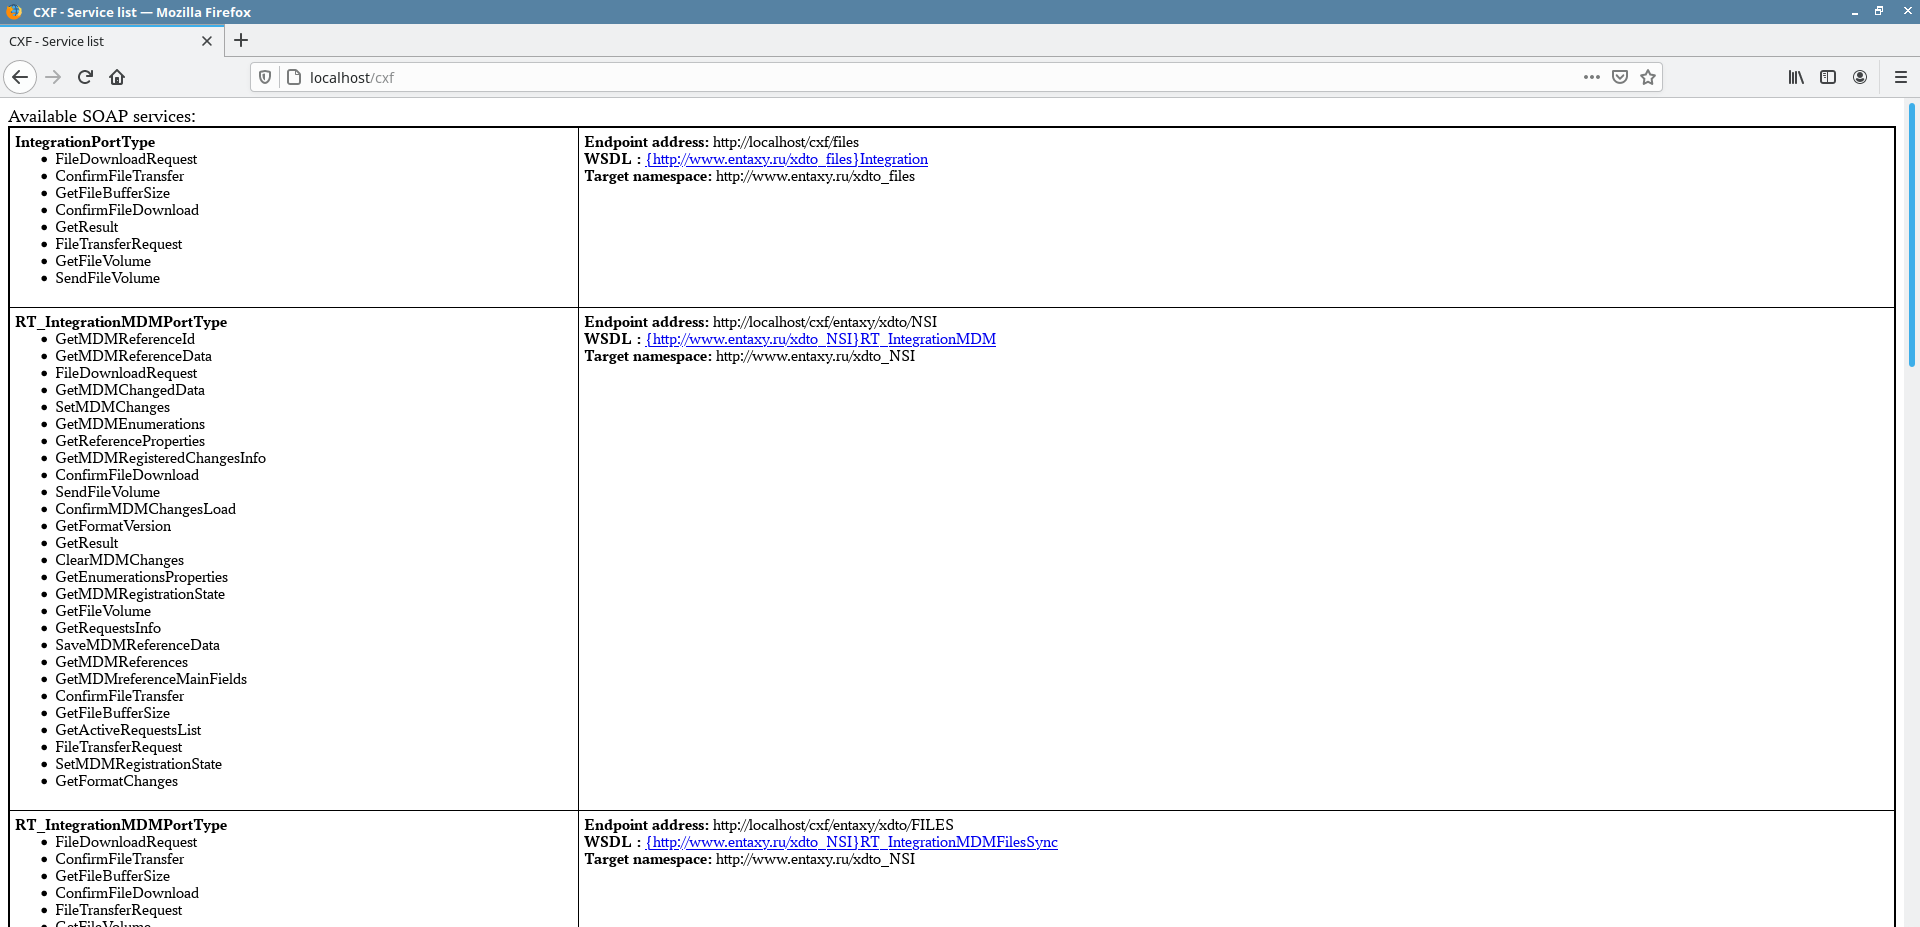Viewport: 1920px width, 927px height.
Task: Click the back navigation arrow
Action: [x=20, y=77]
